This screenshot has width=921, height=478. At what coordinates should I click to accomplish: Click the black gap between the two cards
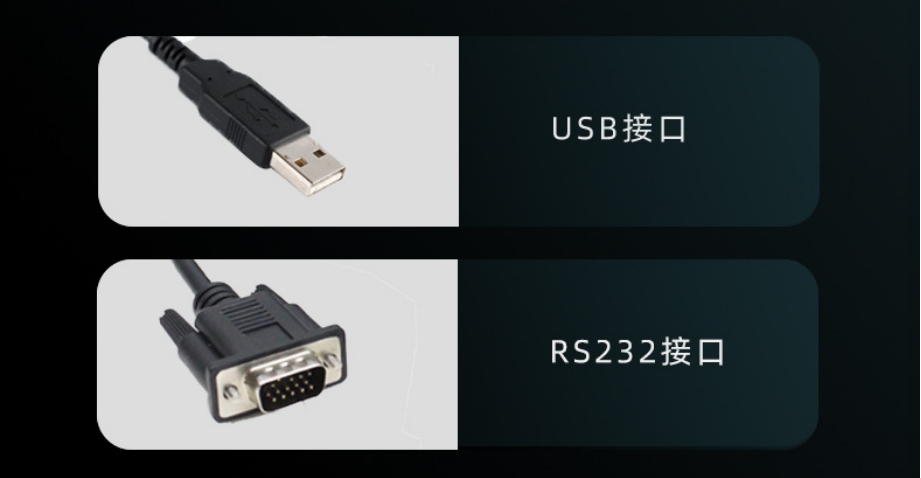coord(458,243)
